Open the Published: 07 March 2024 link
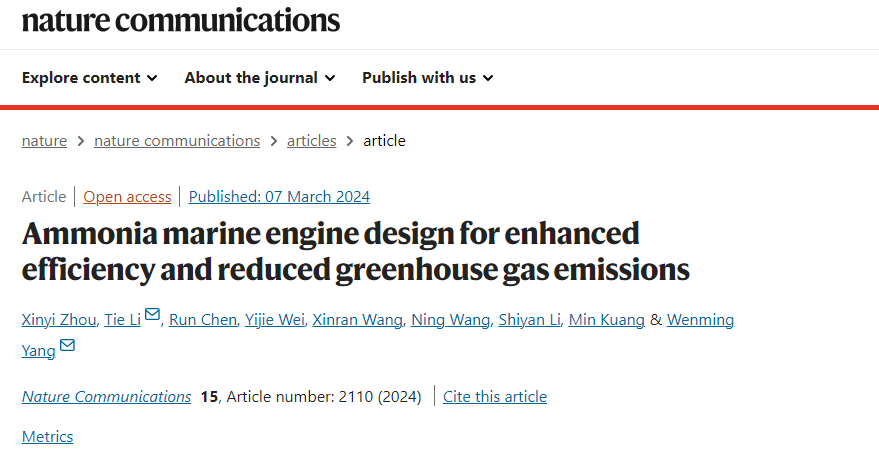The height and width of the screenshot is (464, 879). coord(279,197)
